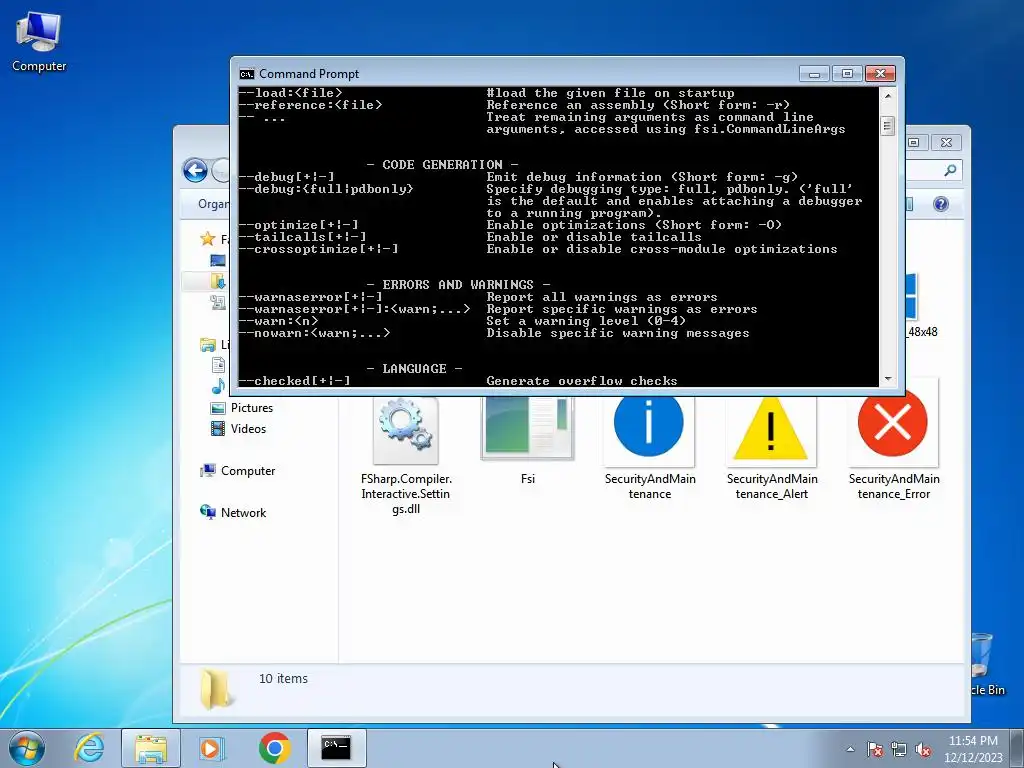
Task: Open Pictures library in Explorer sidebar
Action: pos(242,408)
